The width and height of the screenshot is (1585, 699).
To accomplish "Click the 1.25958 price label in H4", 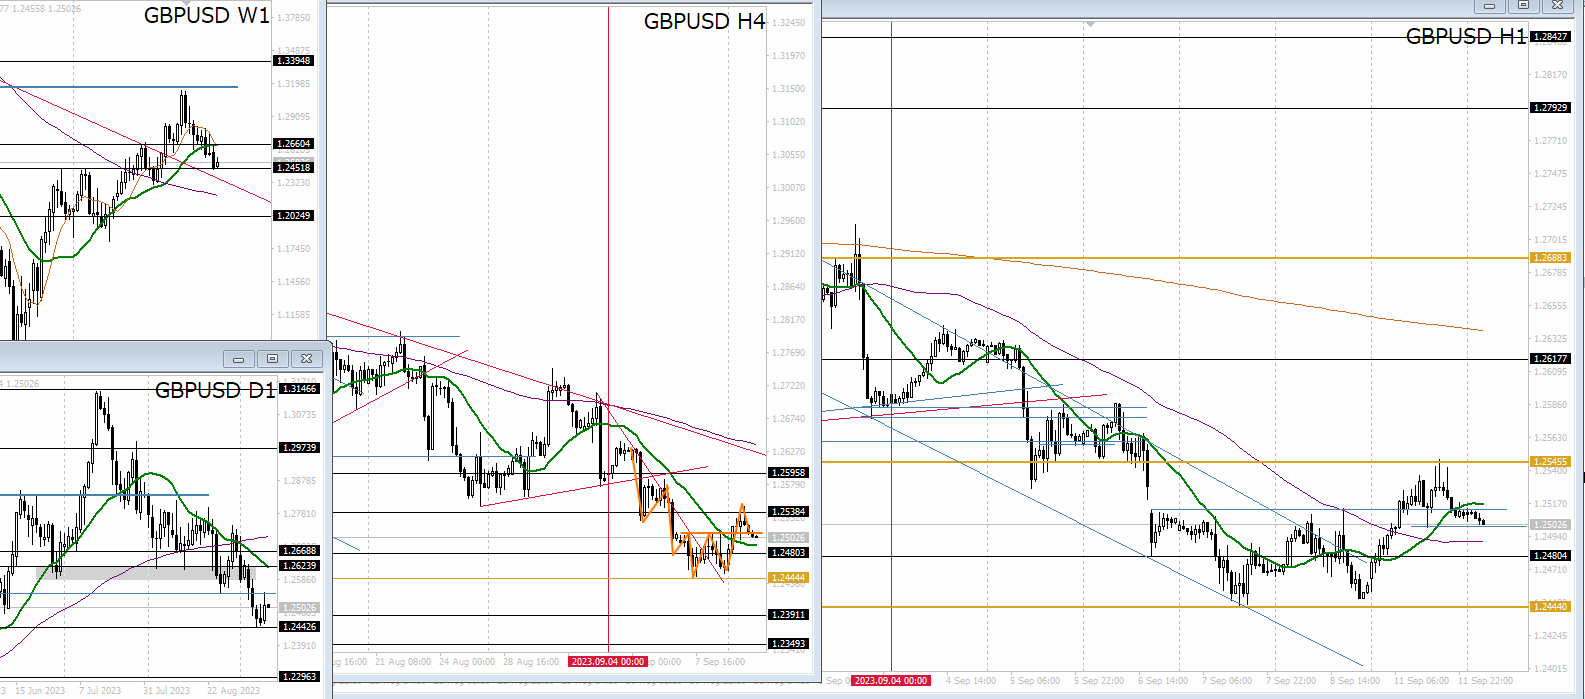I will [788, 473].
